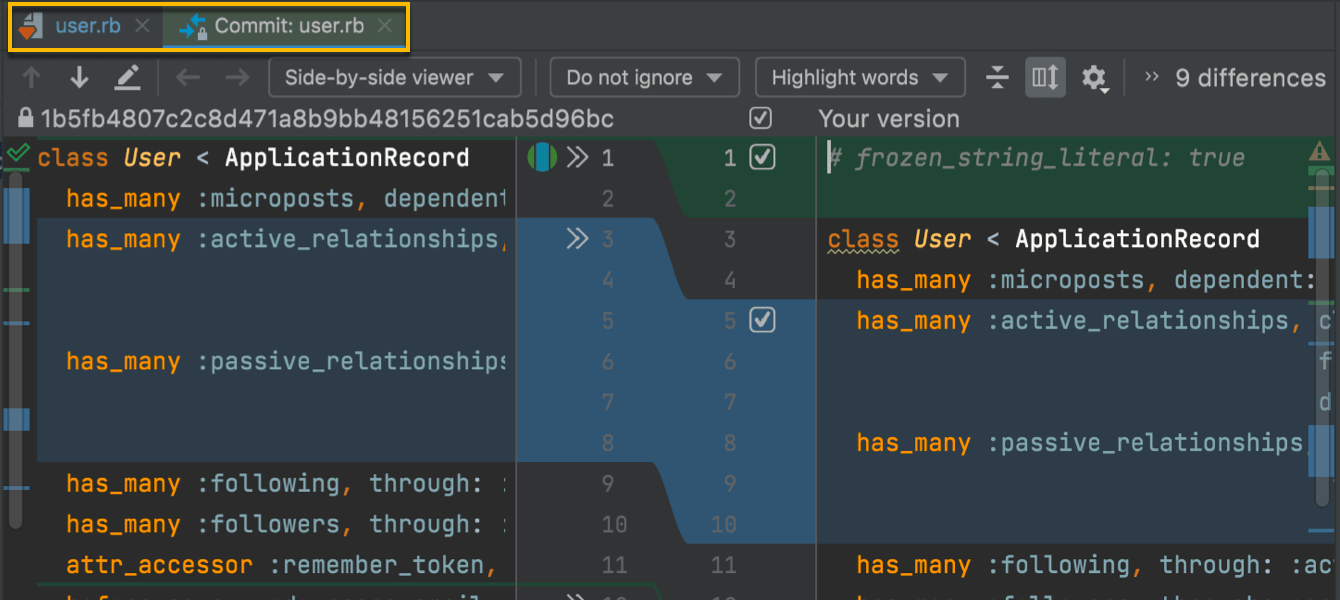Click the collapse unchanged fragments icon
The image size is (1340, 600).
tap(997, 78)
